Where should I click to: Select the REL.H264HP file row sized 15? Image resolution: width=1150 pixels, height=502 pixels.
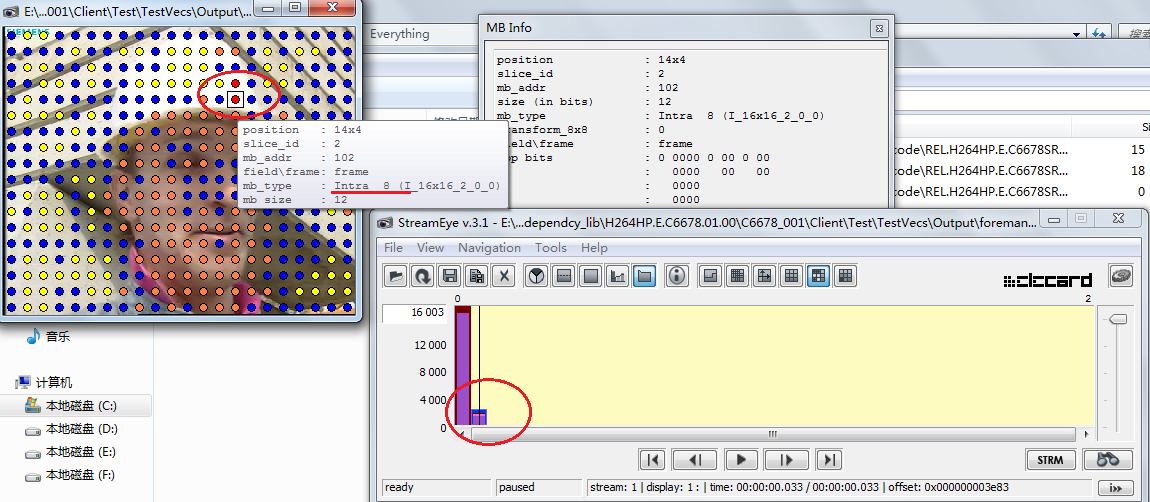(1019, 150)
